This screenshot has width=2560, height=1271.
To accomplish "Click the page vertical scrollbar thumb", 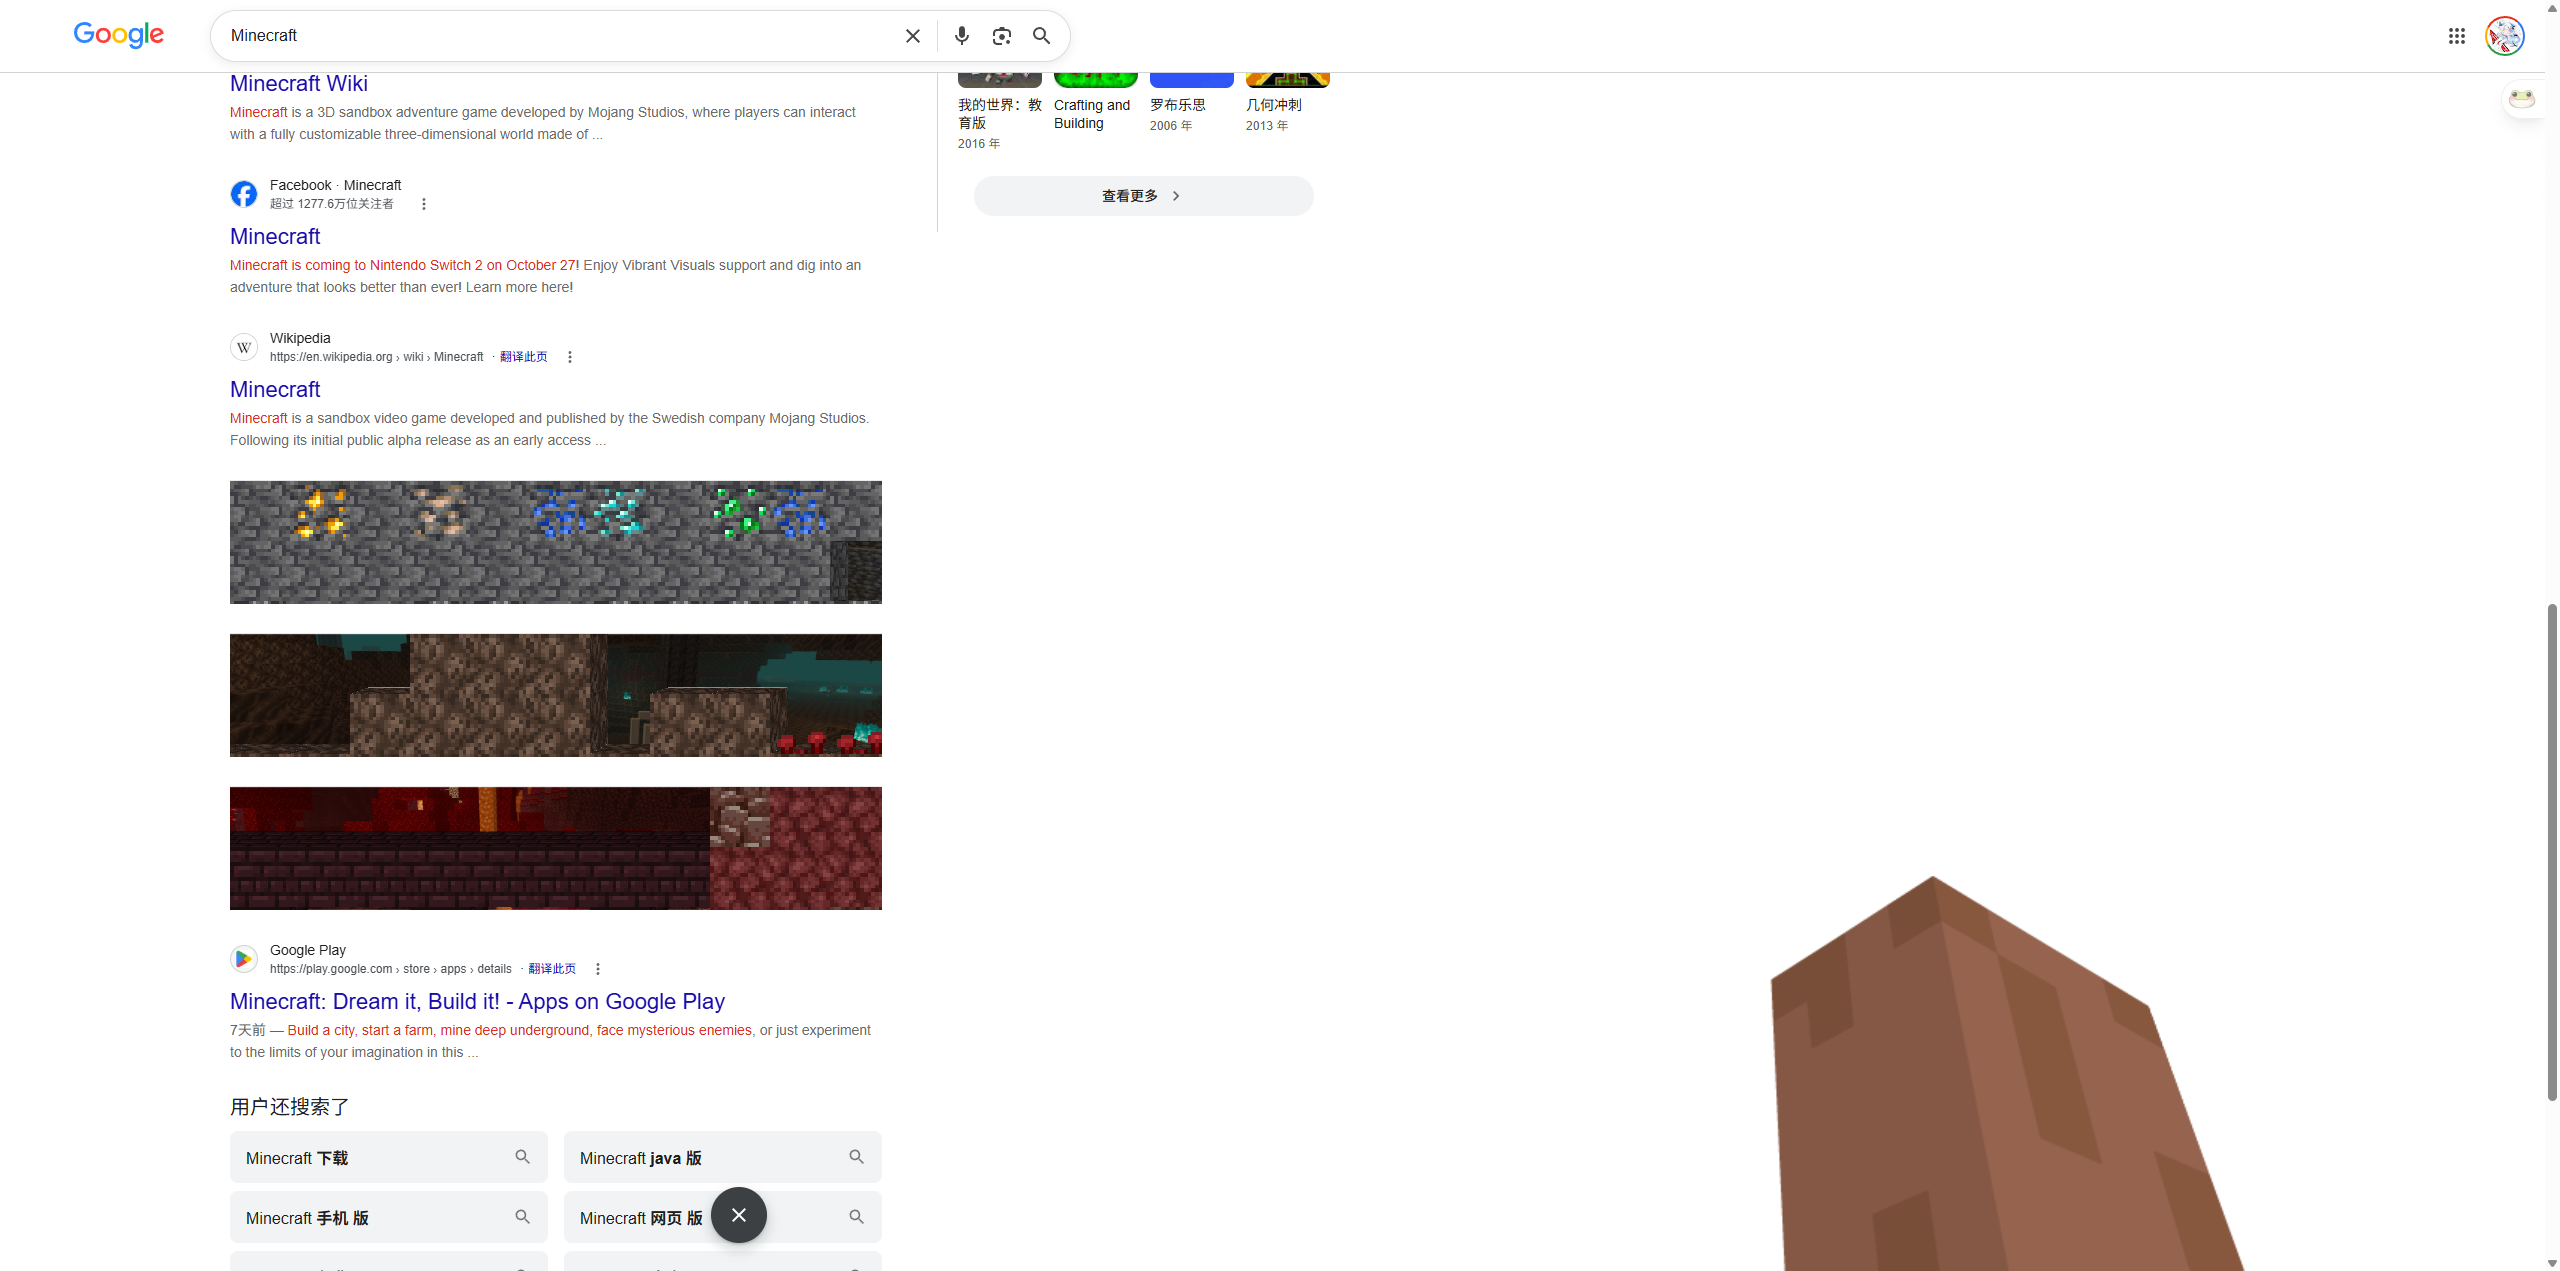I will pos(2552,852).
